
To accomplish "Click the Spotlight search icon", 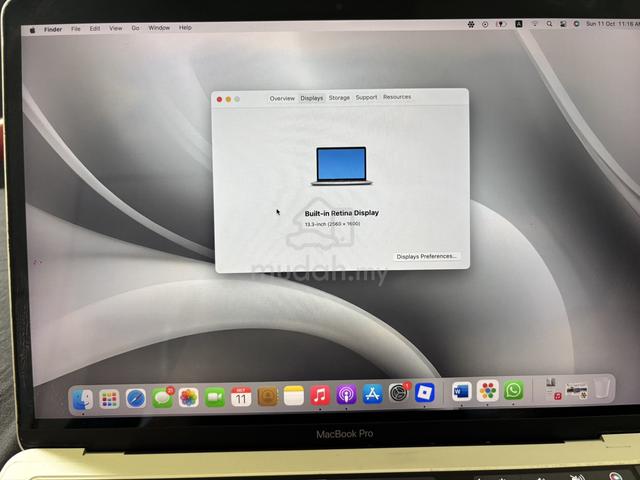I will pyautogui.click(x=549, y=24).
